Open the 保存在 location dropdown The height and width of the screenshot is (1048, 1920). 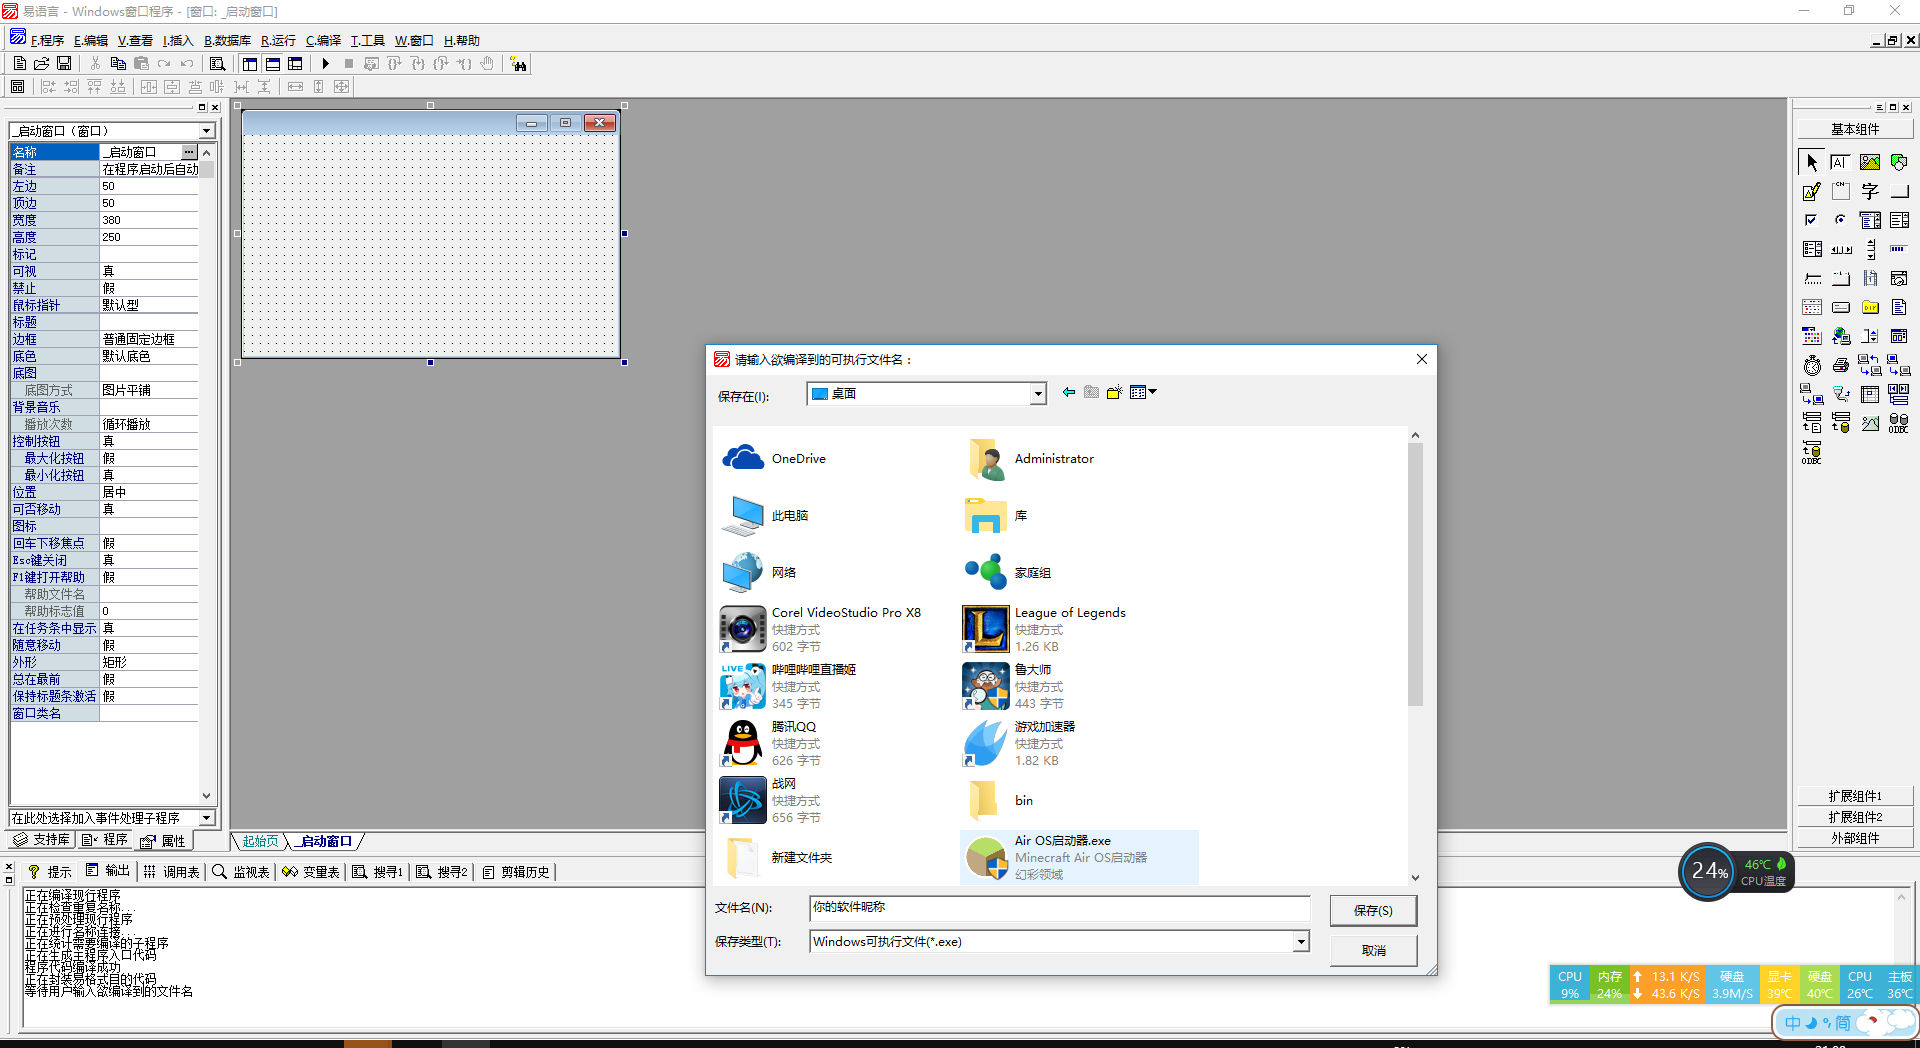point(1038,394)
